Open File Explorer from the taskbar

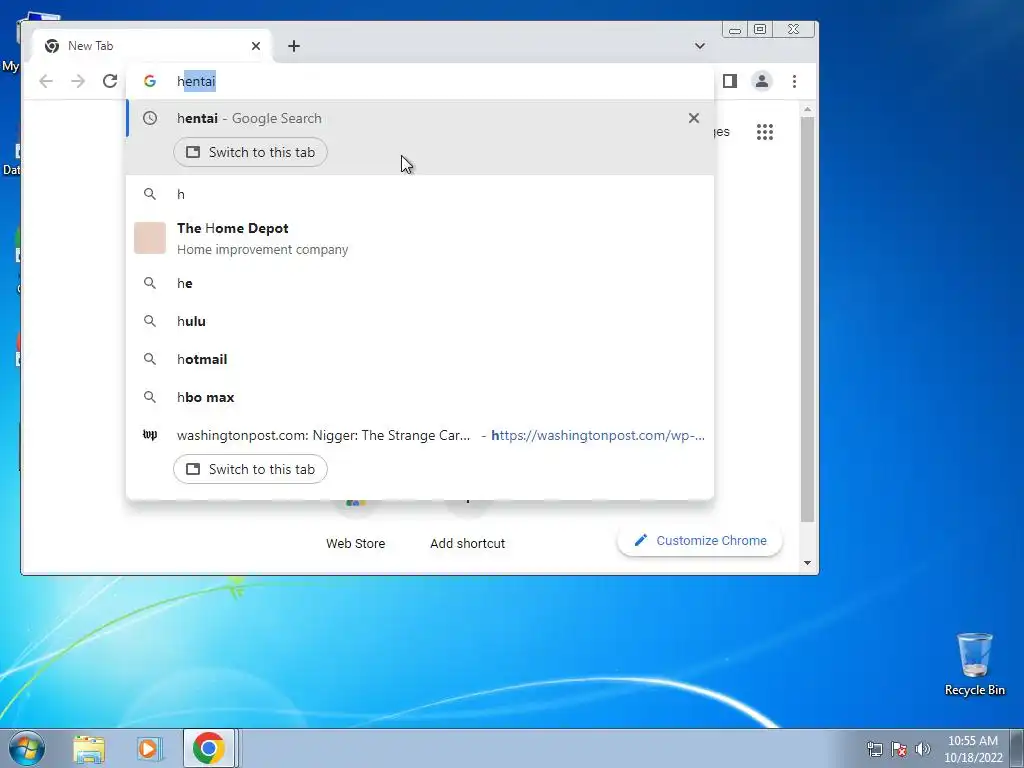[x=89, y=749]
